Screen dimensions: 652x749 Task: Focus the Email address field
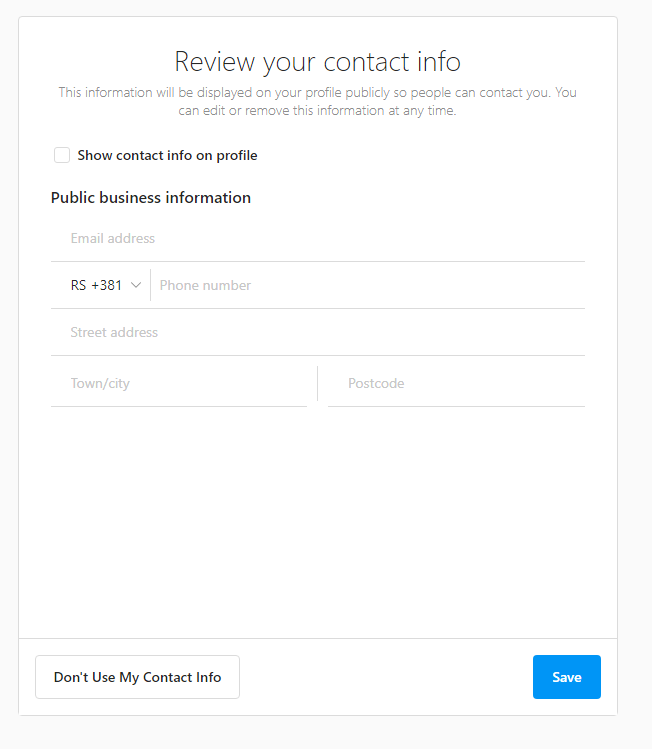[318, 238]
